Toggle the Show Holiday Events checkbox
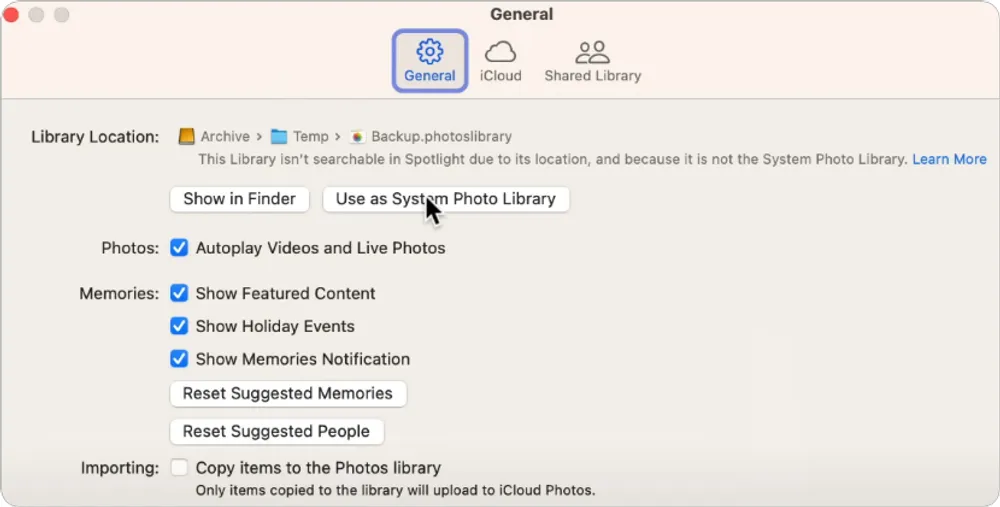Viewport: 1000px width, 507px height. click(x=179, y=326)
